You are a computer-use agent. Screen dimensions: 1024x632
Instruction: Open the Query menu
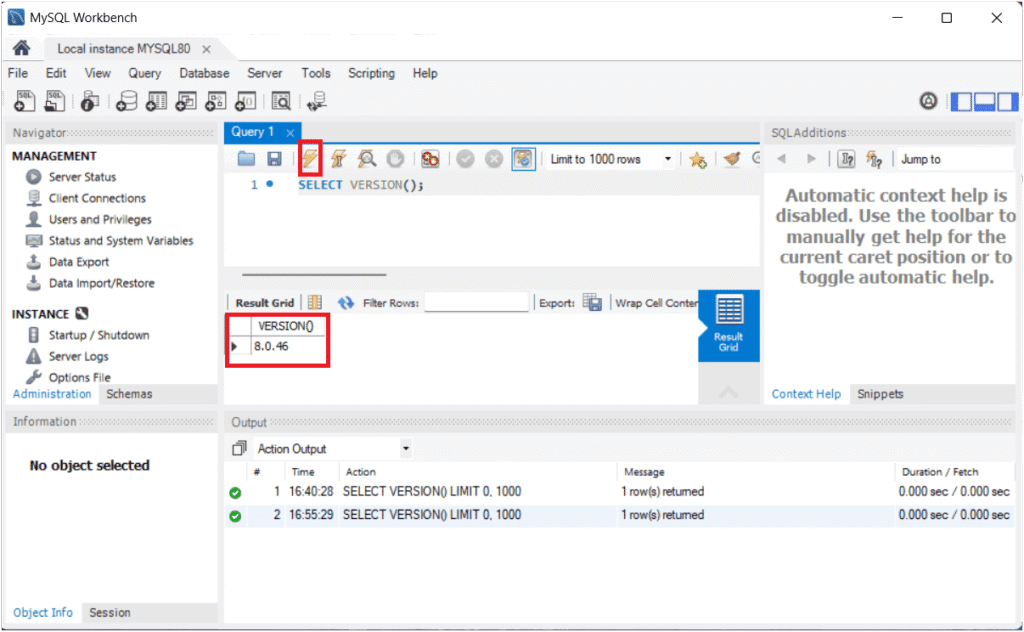pyautogui.click(x=144, y=73)
